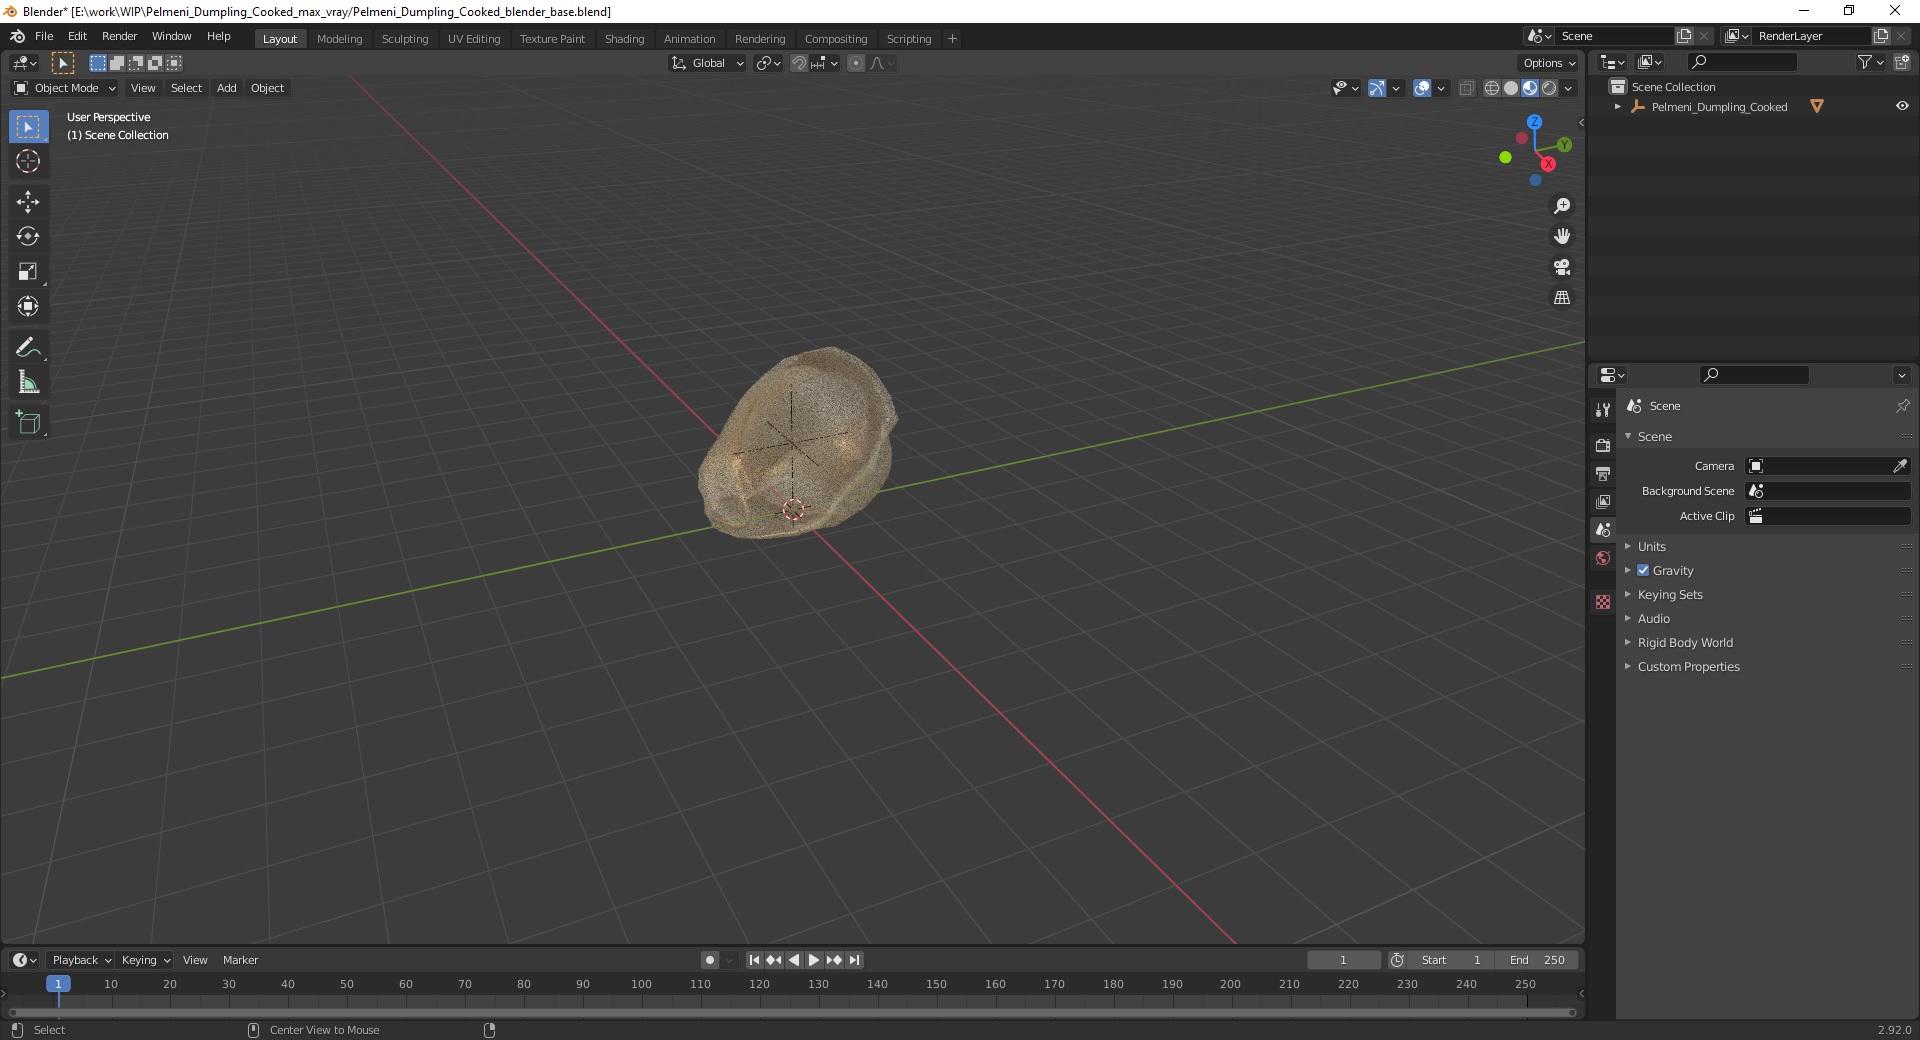Open the Tool properties tab
Screen dimensions: 1920x1040
1603,409
